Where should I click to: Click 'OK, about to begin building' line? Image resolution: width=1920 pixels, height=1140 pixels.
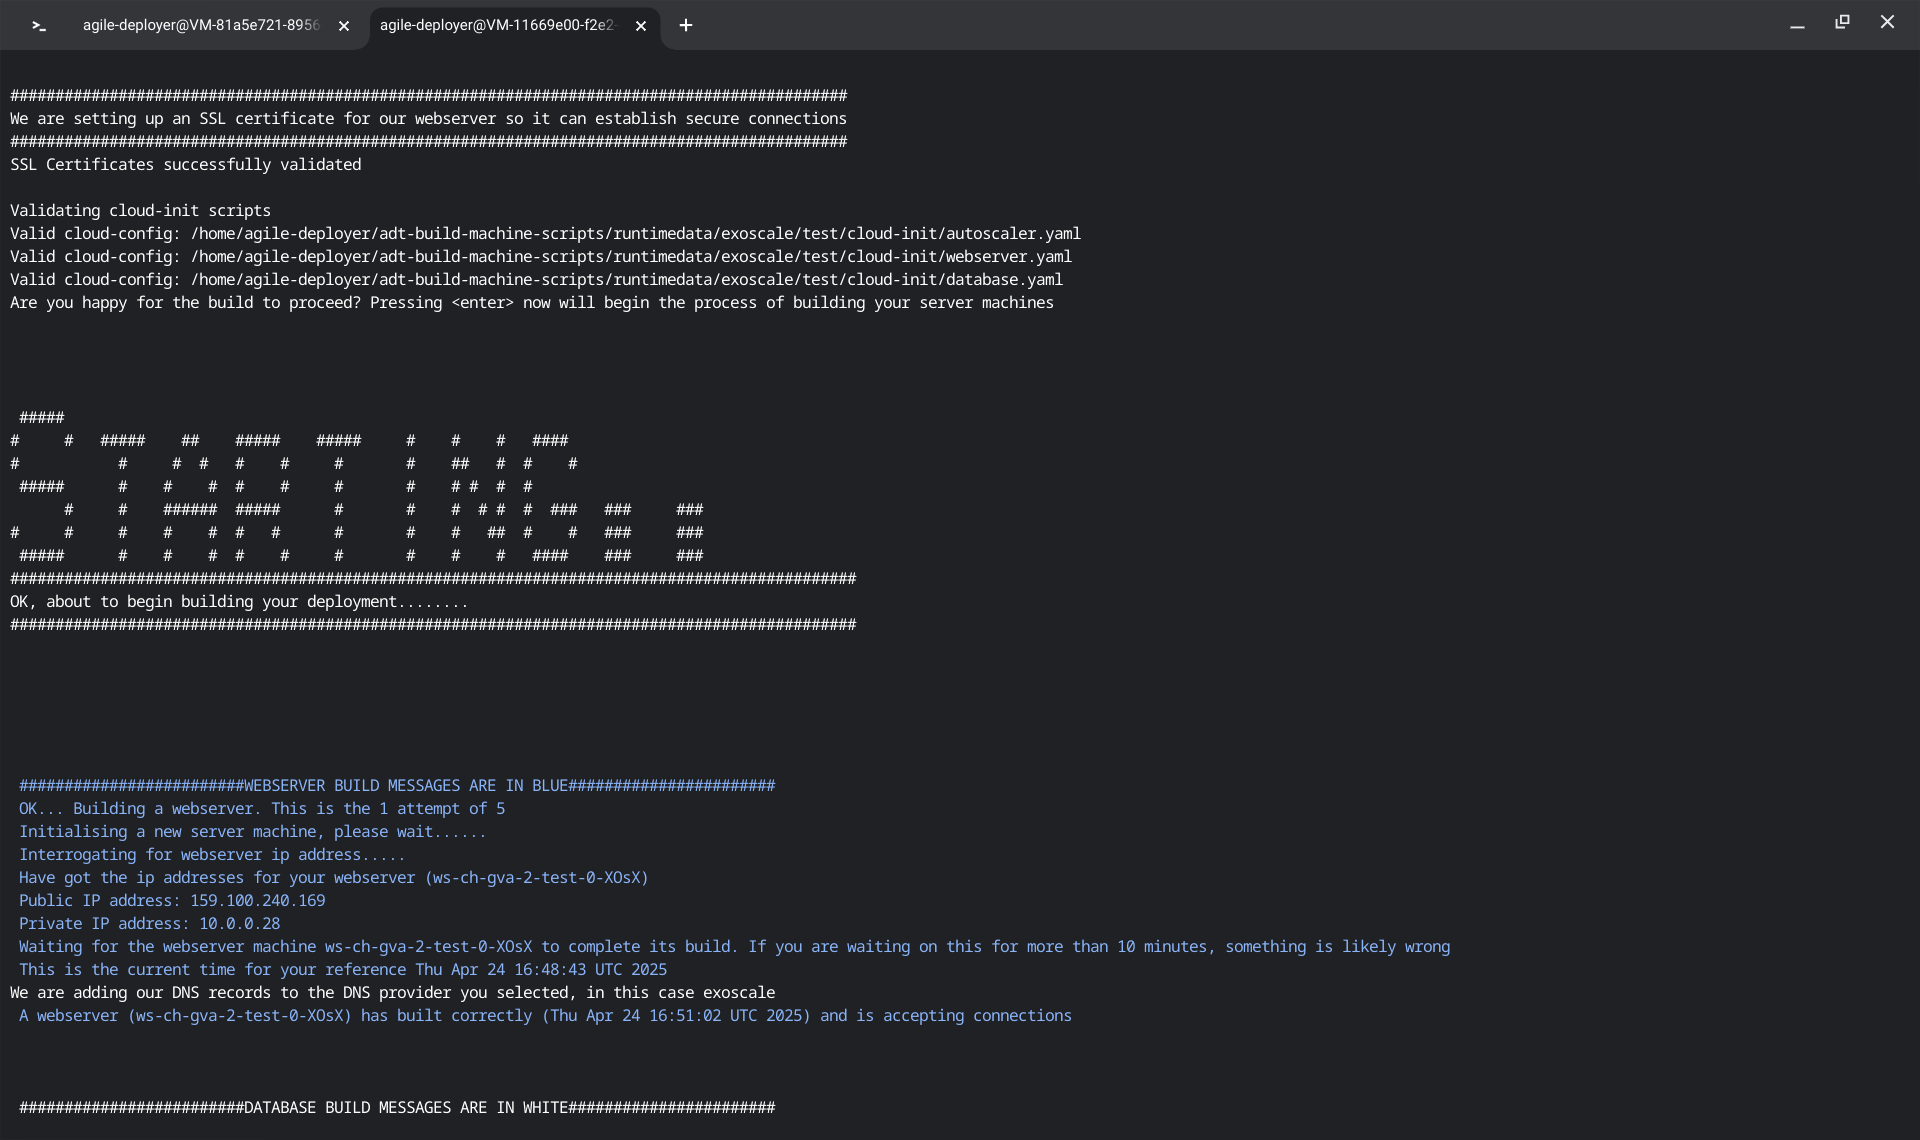point(239,601)
